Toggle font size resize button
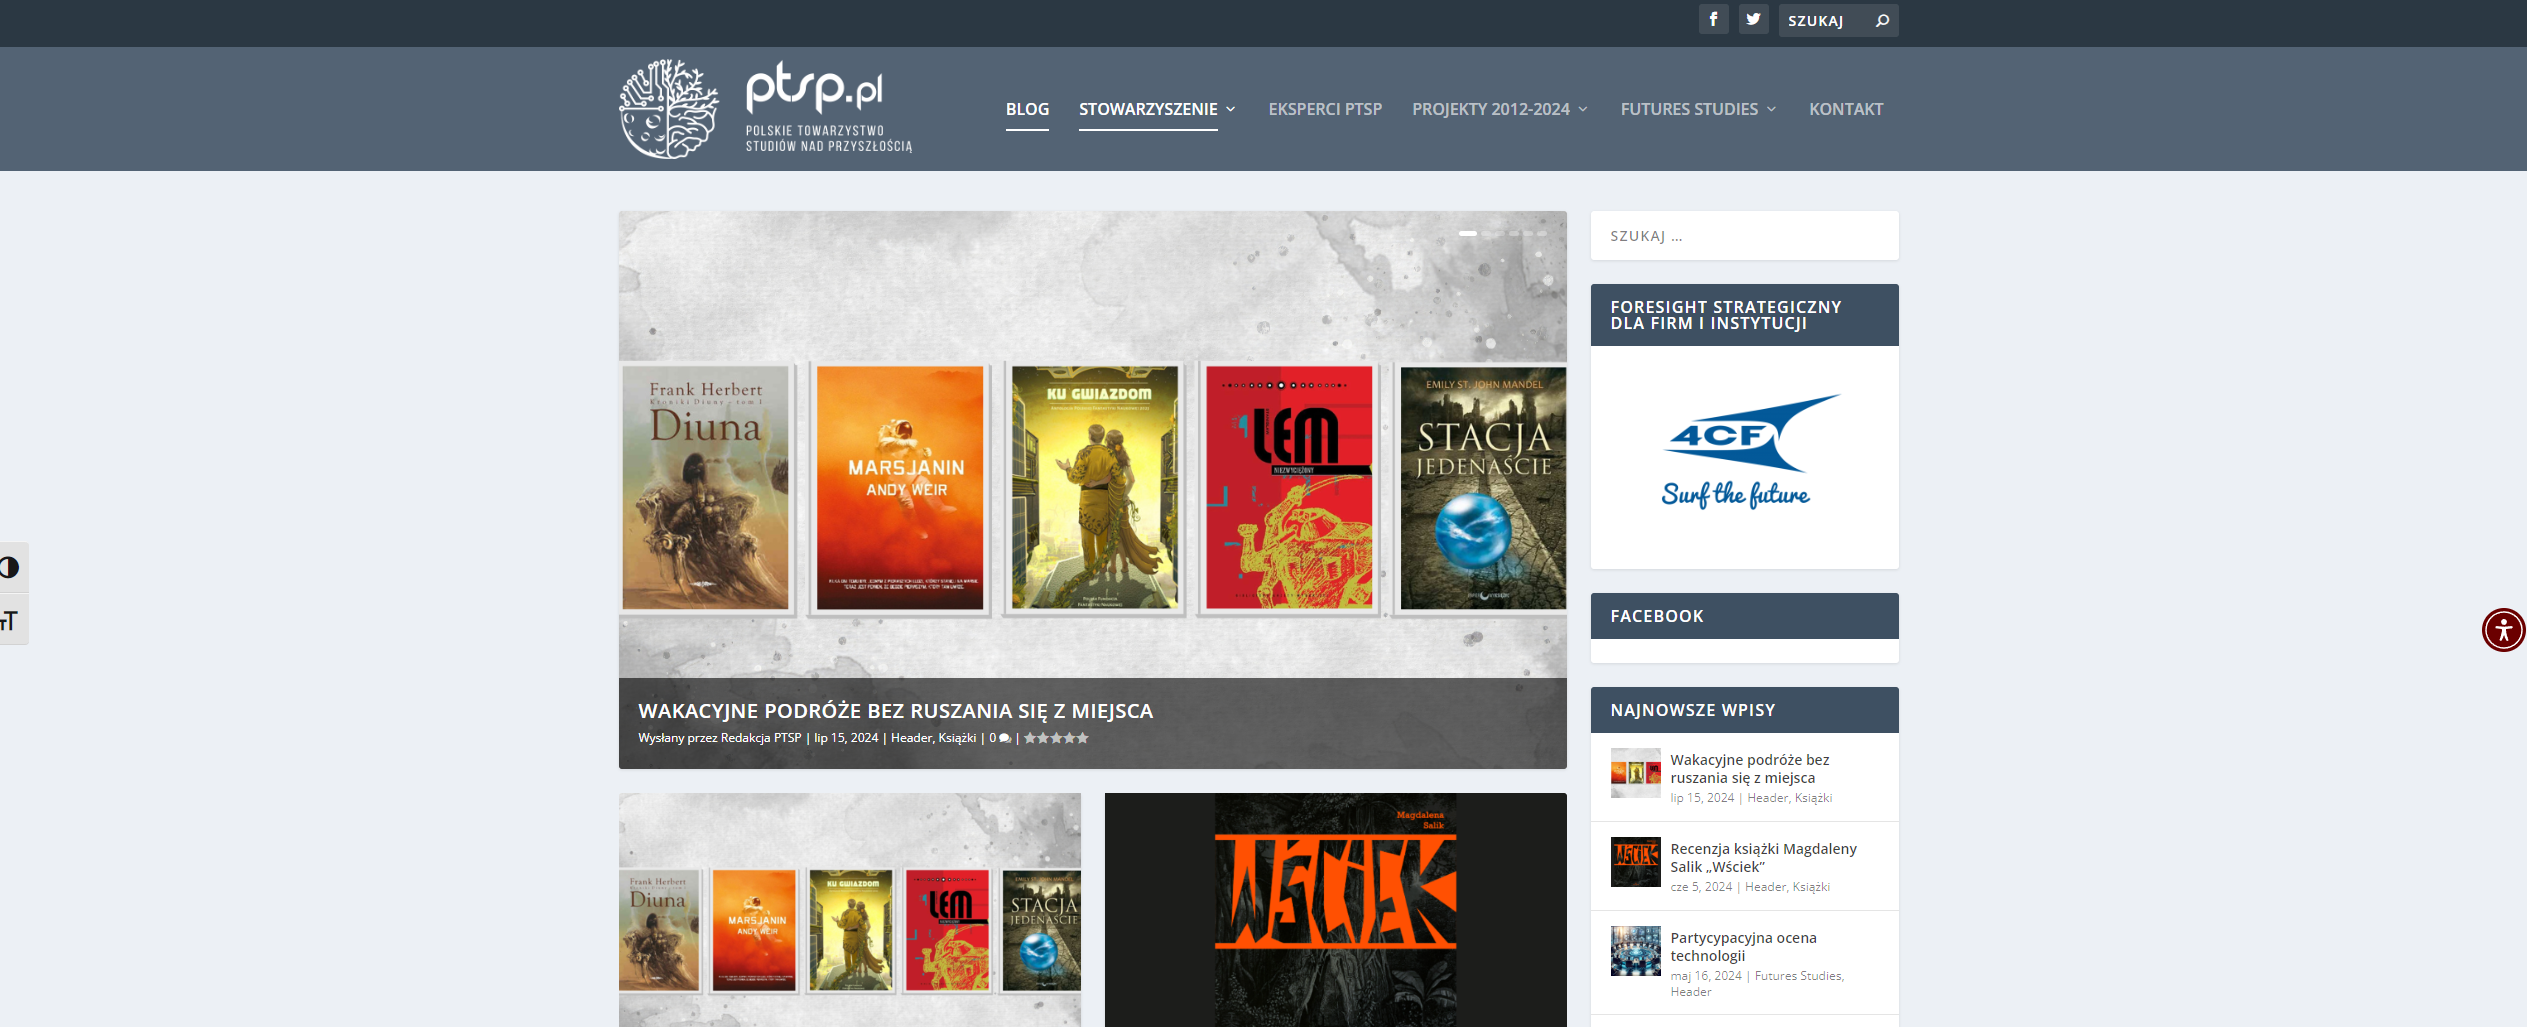 click(x=11, y=621)
